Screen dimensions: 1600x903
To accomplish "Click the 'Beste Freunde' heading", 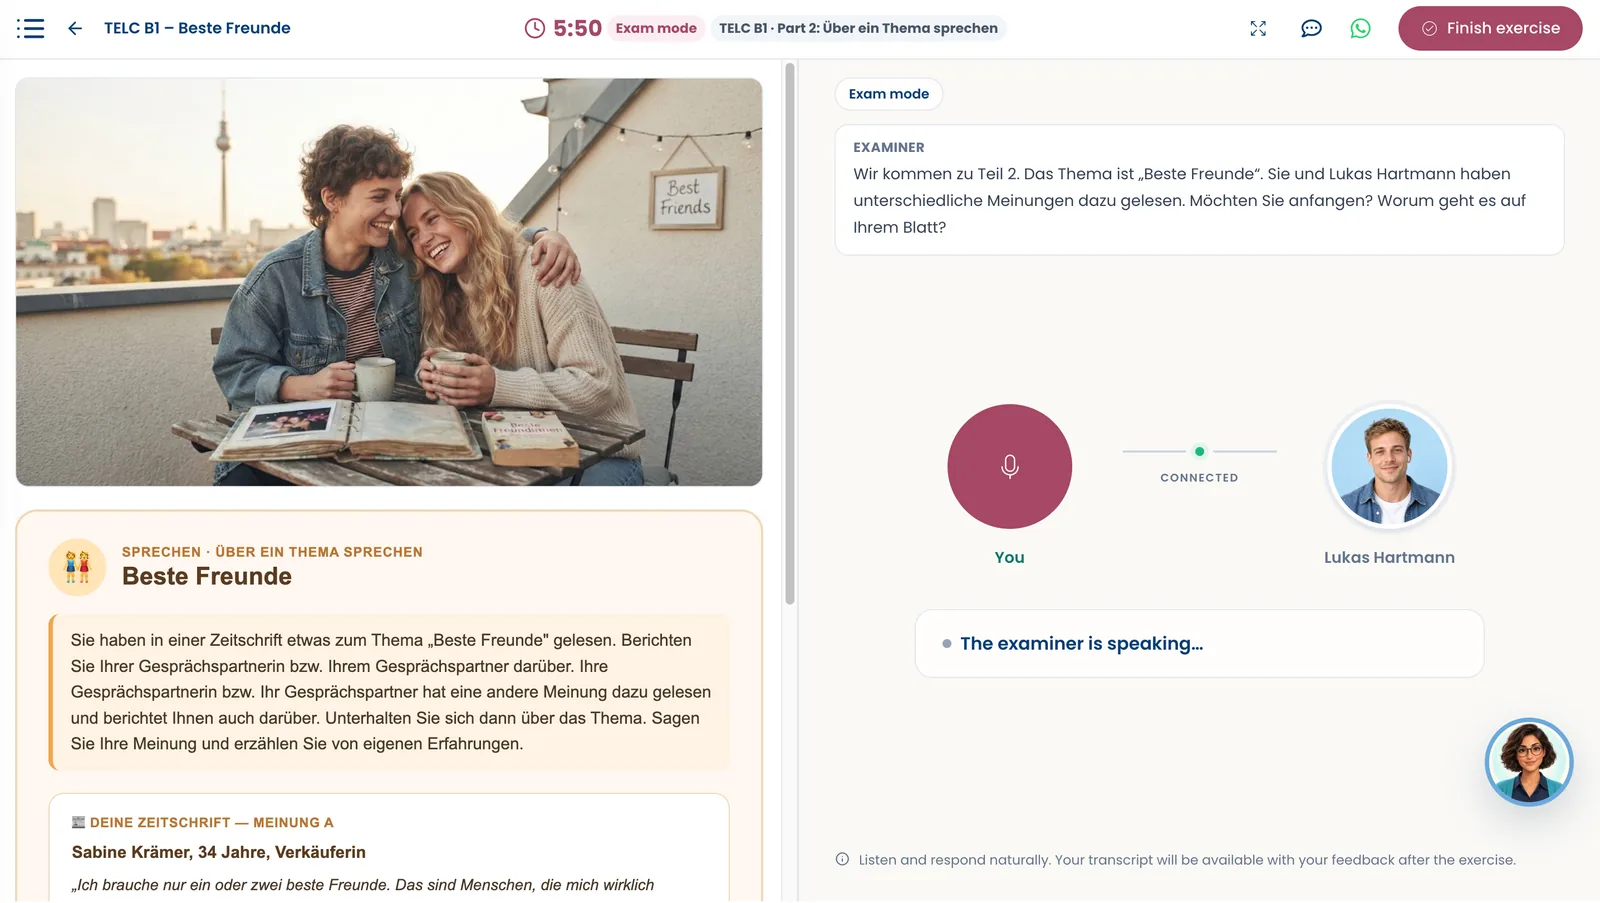I will [x=207, y=576].
